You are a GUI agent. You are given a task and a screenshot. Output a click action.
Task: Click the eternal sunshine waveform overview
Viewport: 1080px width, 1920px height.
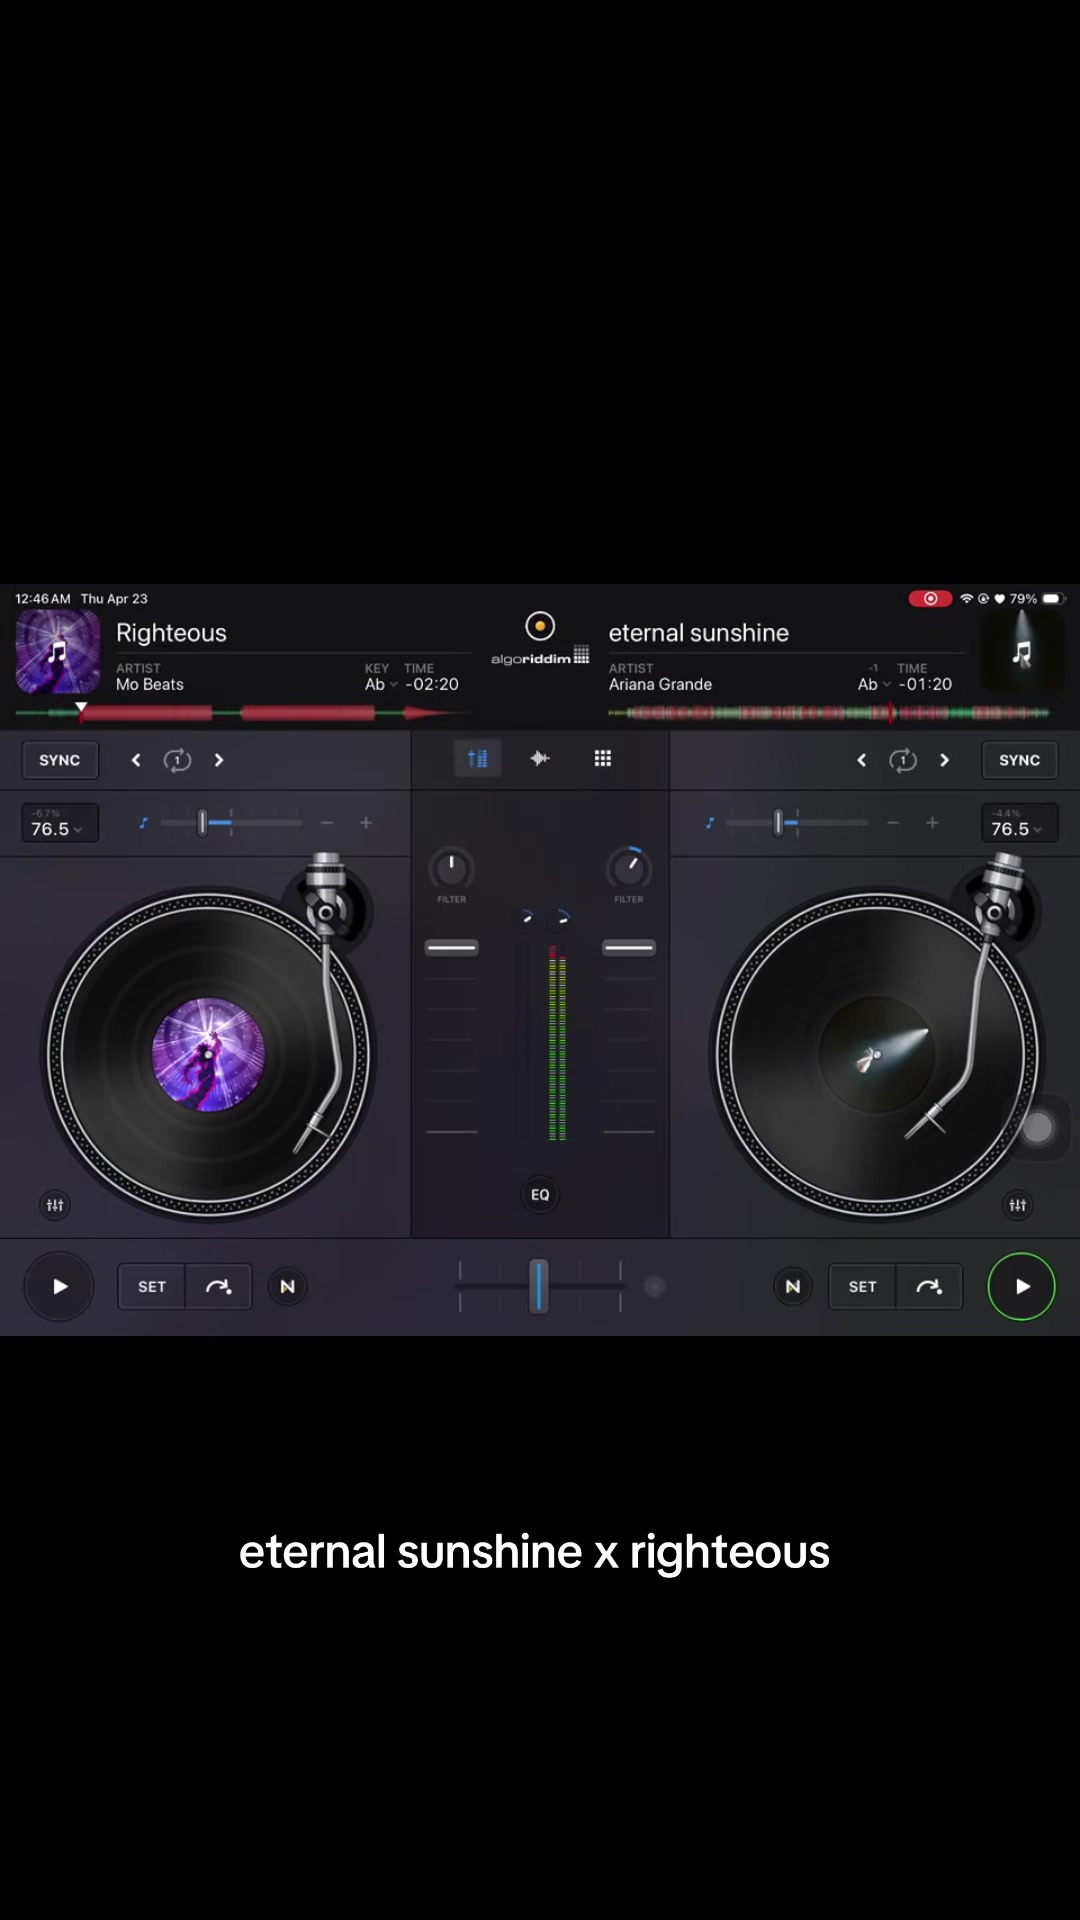[x=829, y=712]
